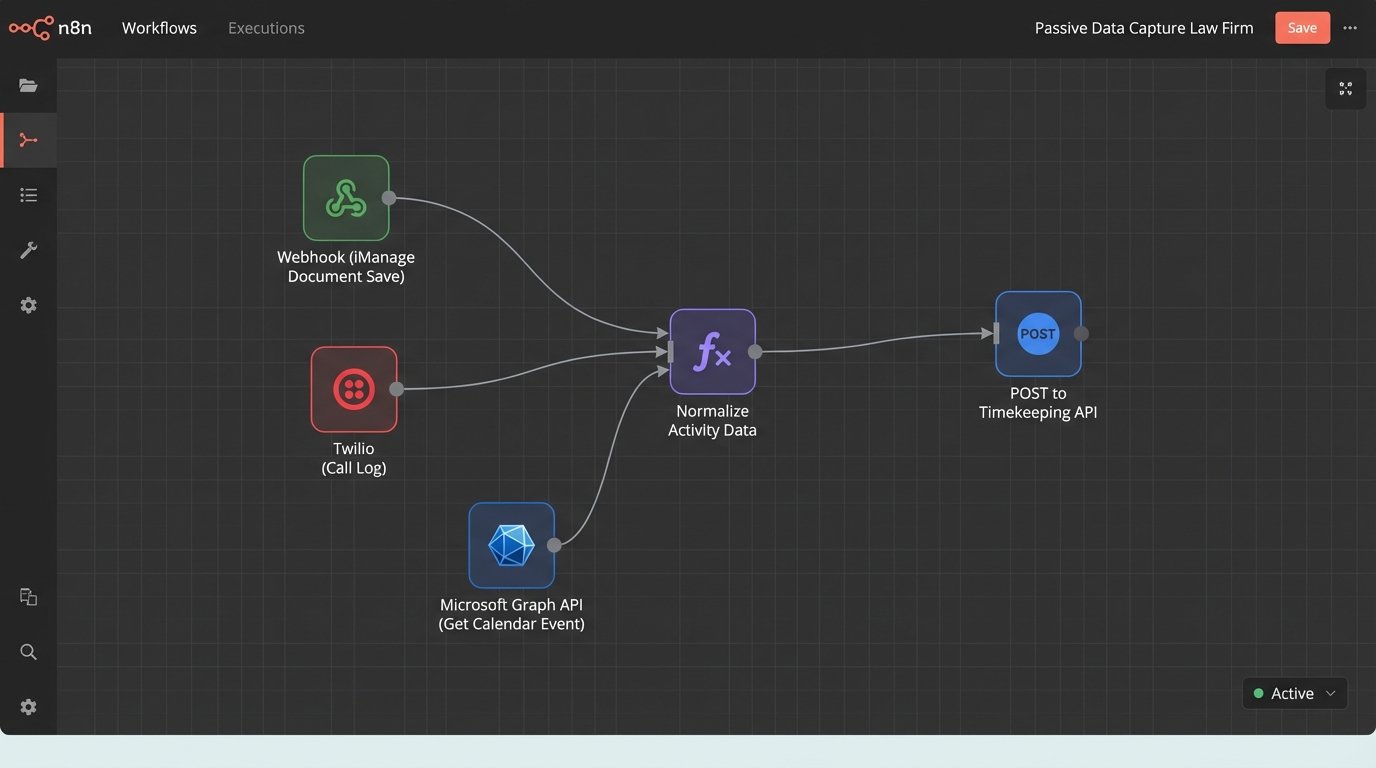The image size is (1376, 768).
Task: Click the n8n logo
Action: tap(50, 28)
